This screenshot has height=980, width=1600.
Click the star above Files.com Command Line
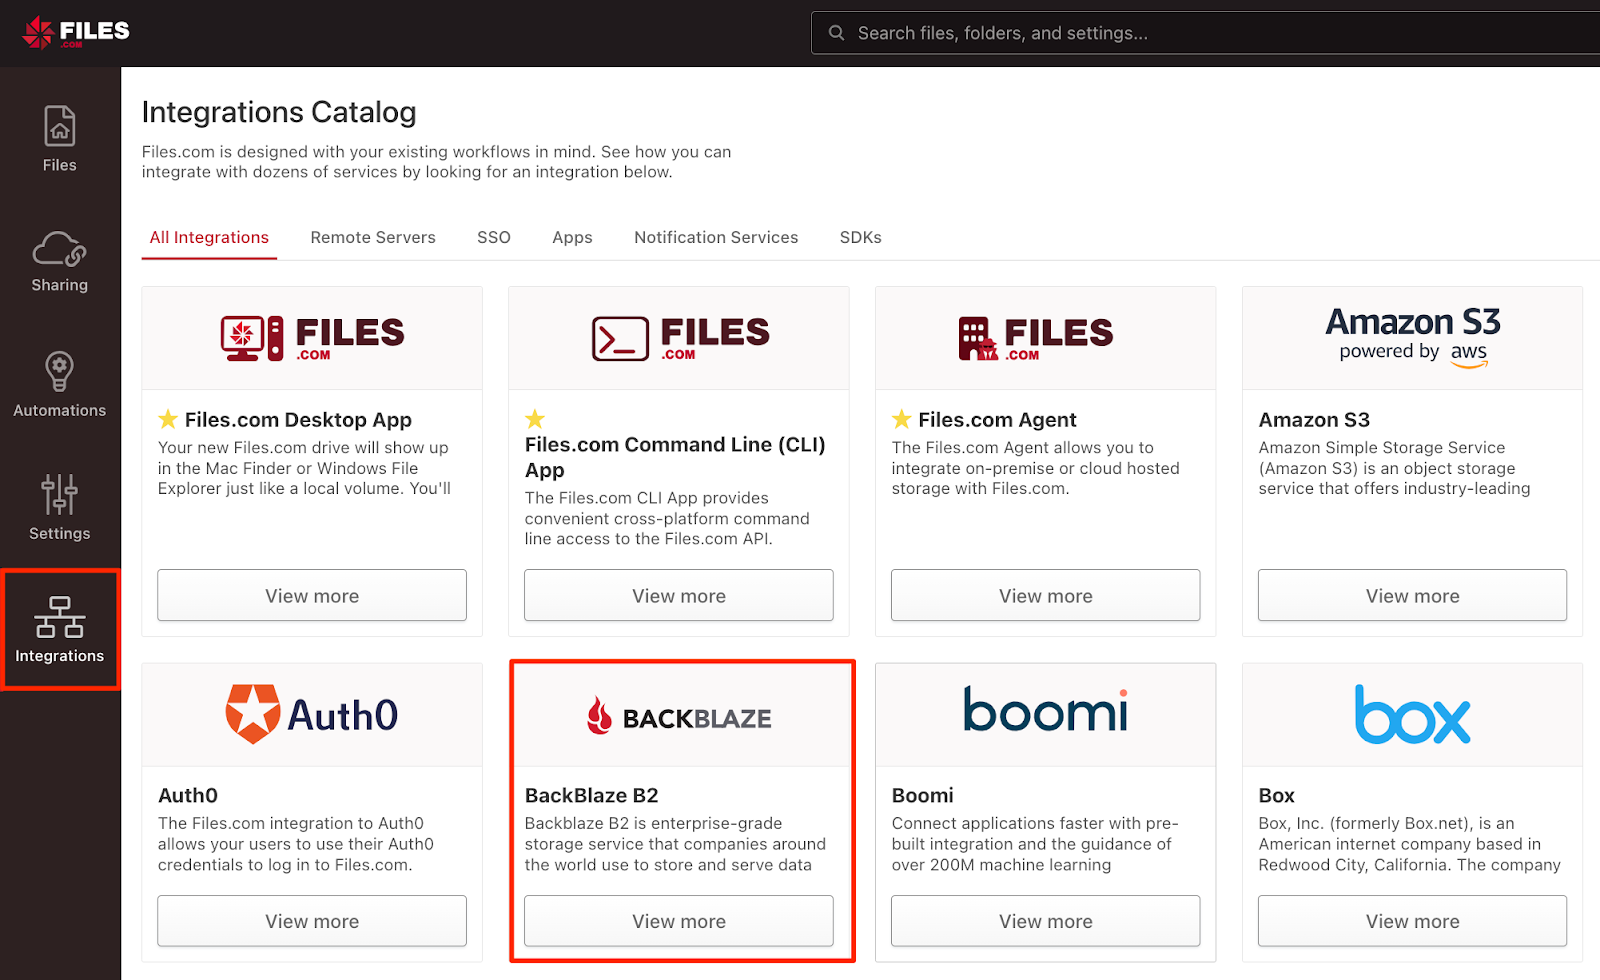pyautogui.click(x=535, y=419)
